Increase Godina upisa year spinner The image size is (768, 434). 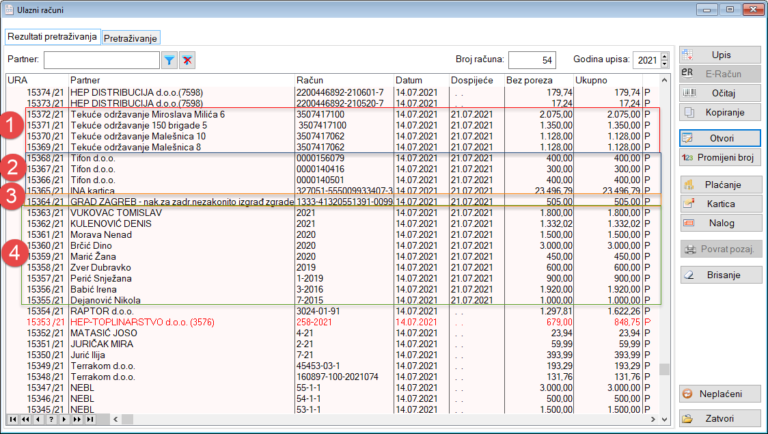664,56
